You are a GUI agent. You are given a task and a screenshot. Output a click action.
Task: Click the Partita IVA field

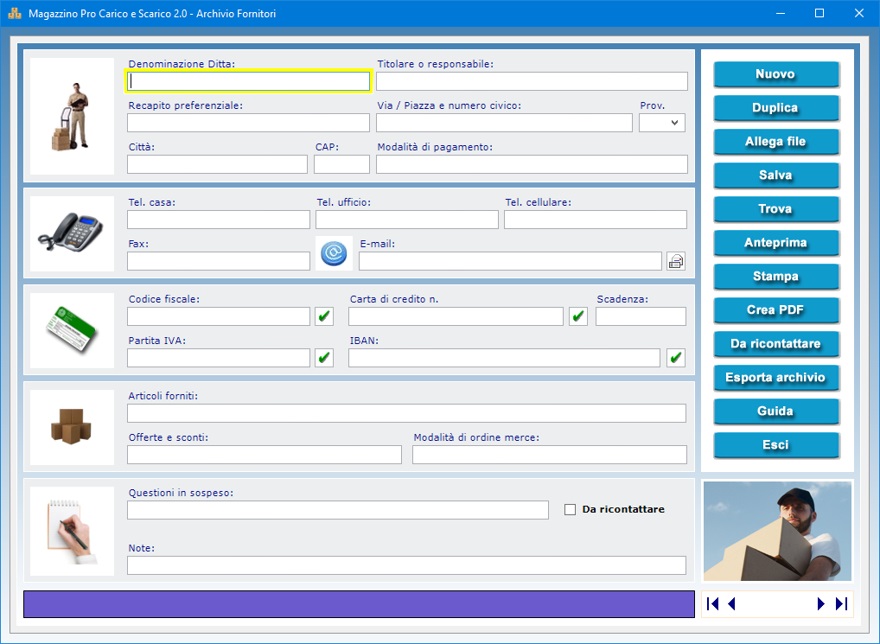[218, 358]
